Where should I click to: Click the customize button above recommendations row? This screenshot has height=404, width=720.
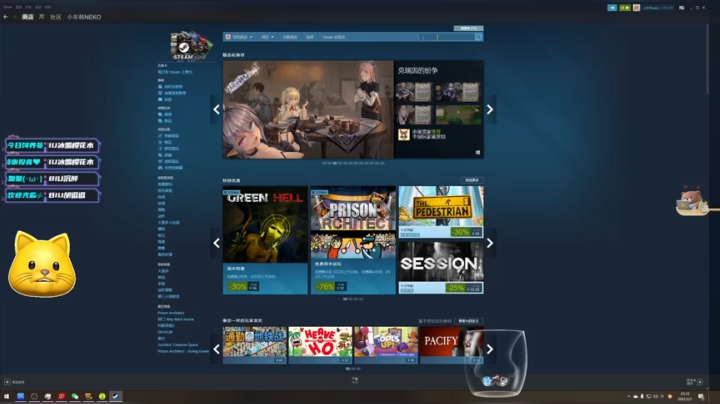tap(469, 321)
